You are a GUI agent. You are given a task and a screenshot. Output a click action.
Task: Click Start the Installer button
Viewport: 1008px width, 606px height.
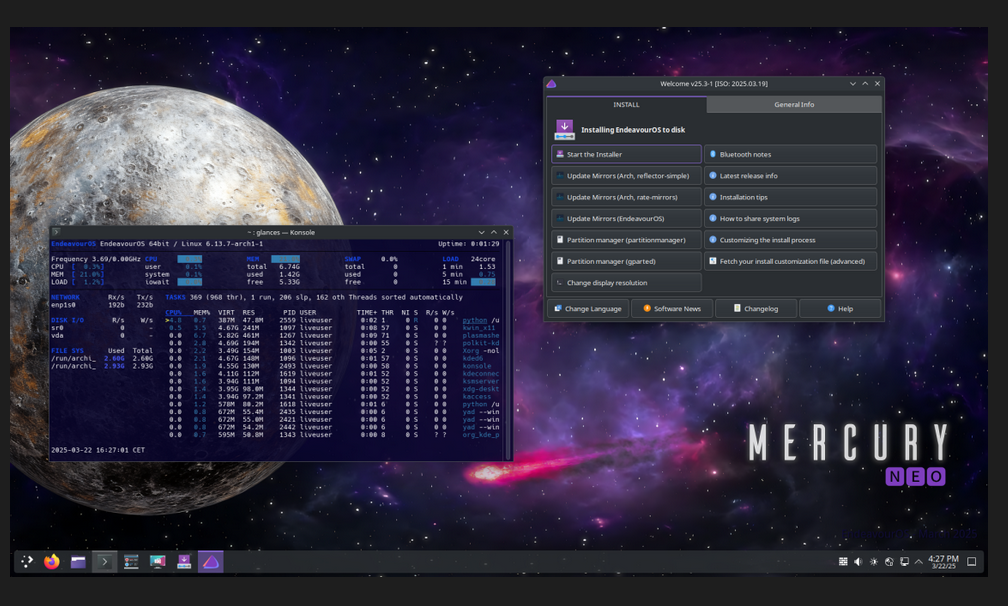point(626,154)
